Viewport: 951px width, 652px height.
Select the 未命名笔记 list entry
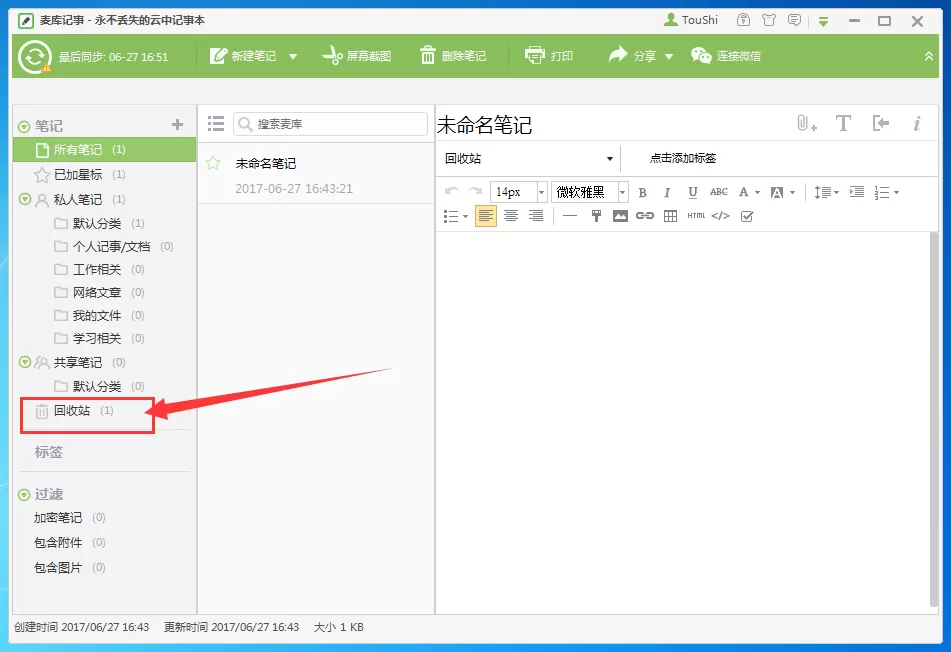(316, 175)
